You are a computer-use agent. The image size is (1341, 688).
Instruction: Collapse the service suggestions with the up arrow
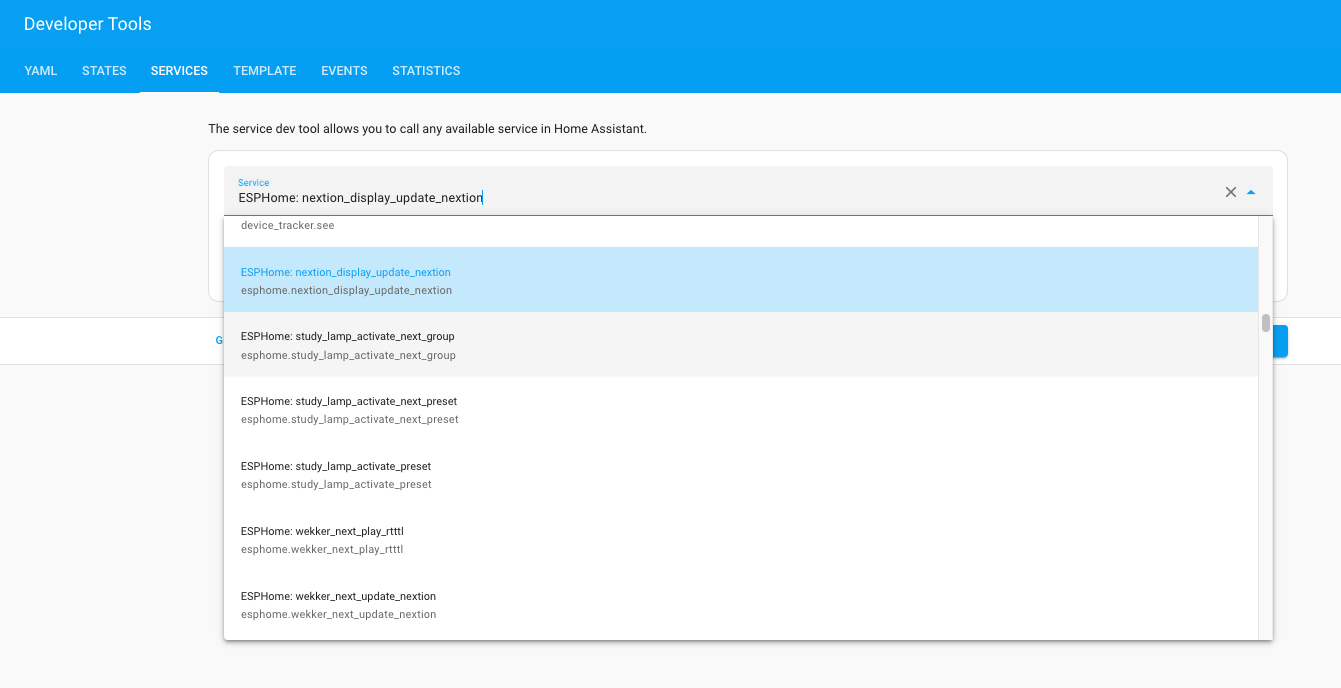tap(1251, 192)
